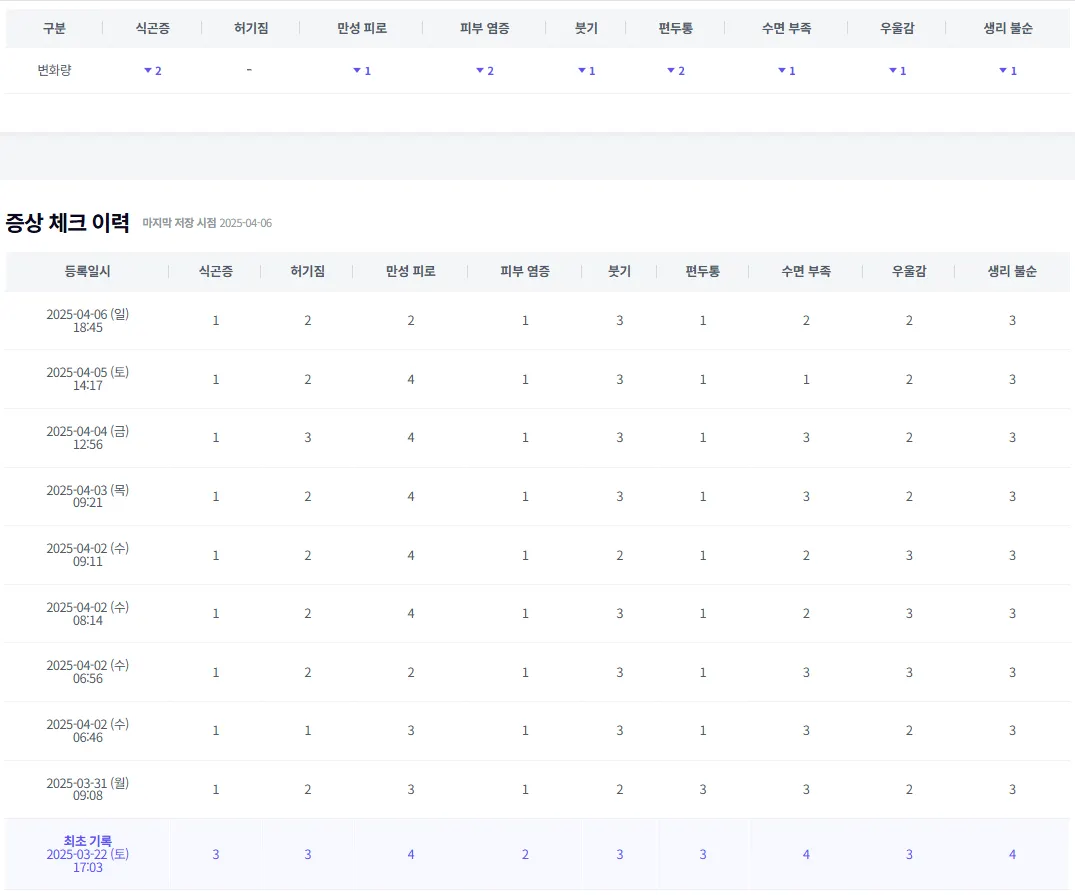Click the 2025-04-04 (금) 12:56 entry date
This screenshot has height=895, width=1075.
point(87,438)
